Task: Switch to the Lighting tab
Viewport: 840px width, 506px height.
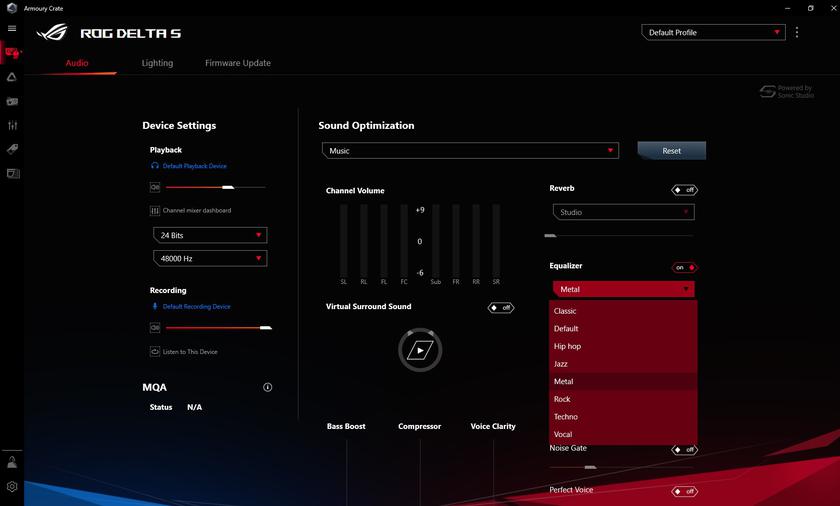Action: coord(157,63)
